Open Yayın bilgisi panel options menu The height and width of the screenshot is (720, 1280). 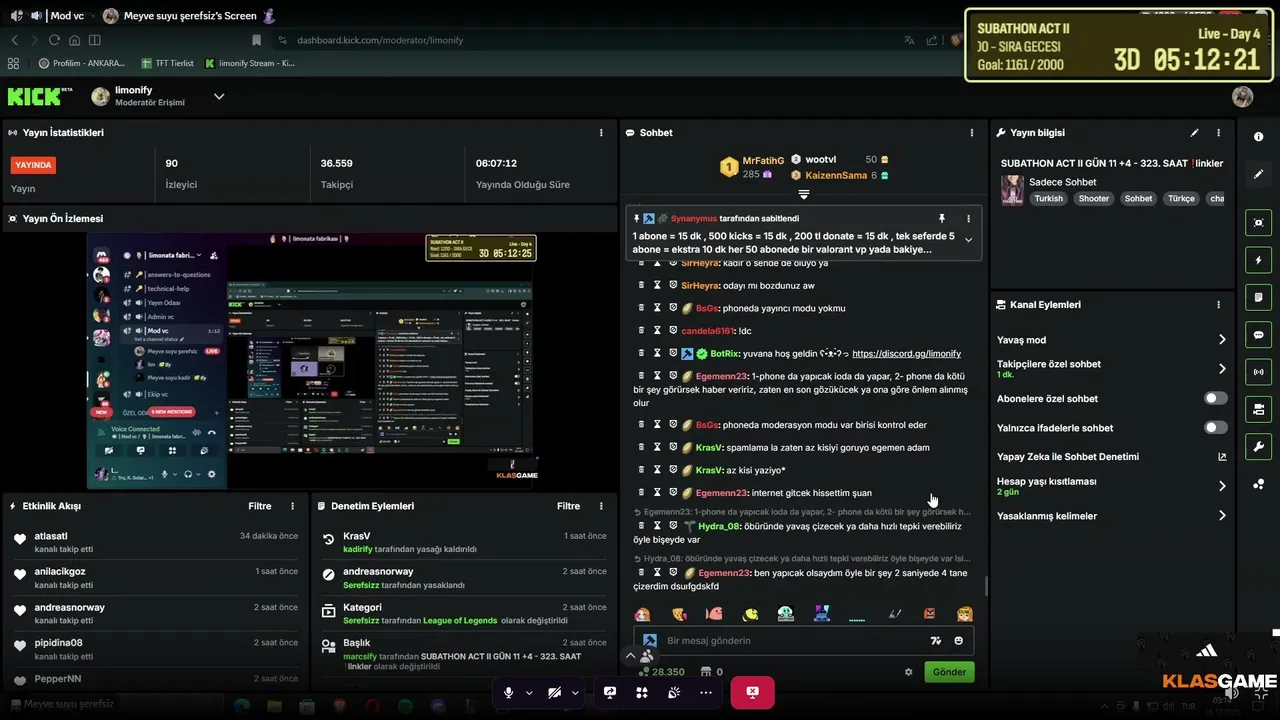click(1218, 132)
